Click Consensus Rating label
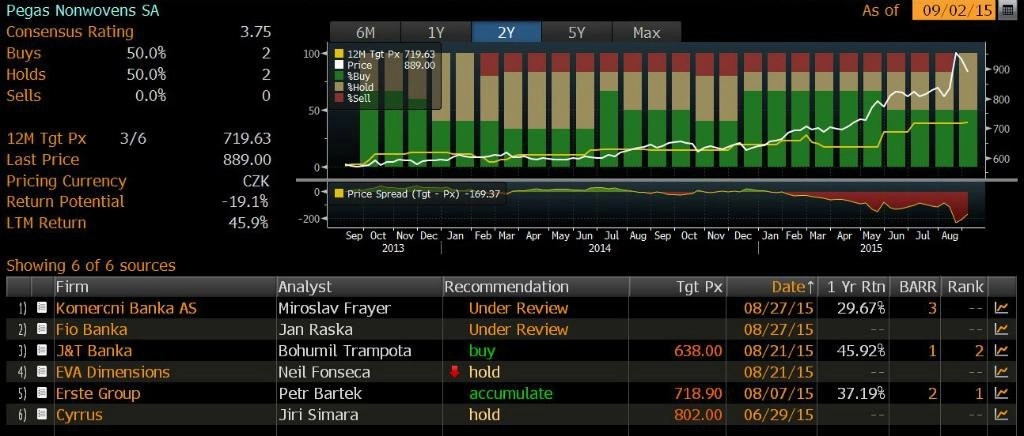 (70, 32)
